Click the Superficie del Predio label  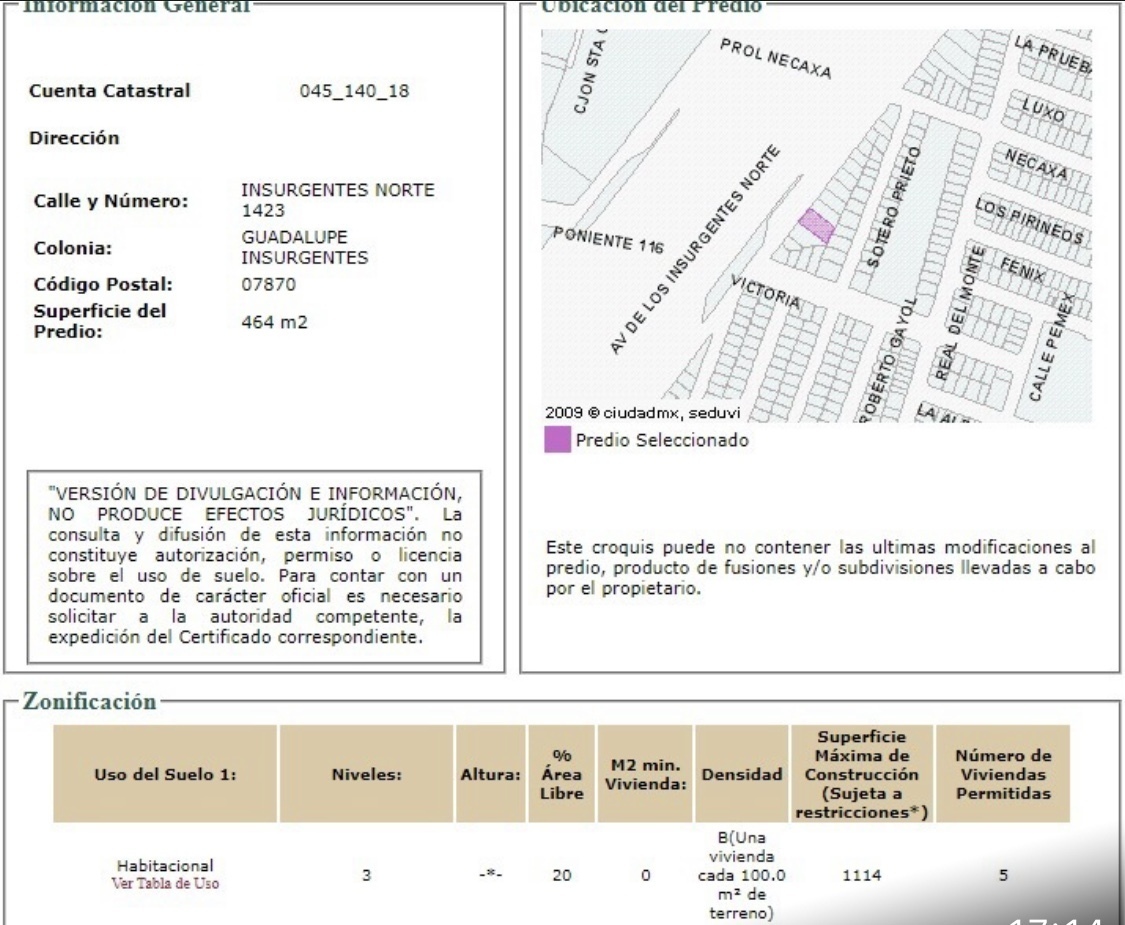(100, 321)
